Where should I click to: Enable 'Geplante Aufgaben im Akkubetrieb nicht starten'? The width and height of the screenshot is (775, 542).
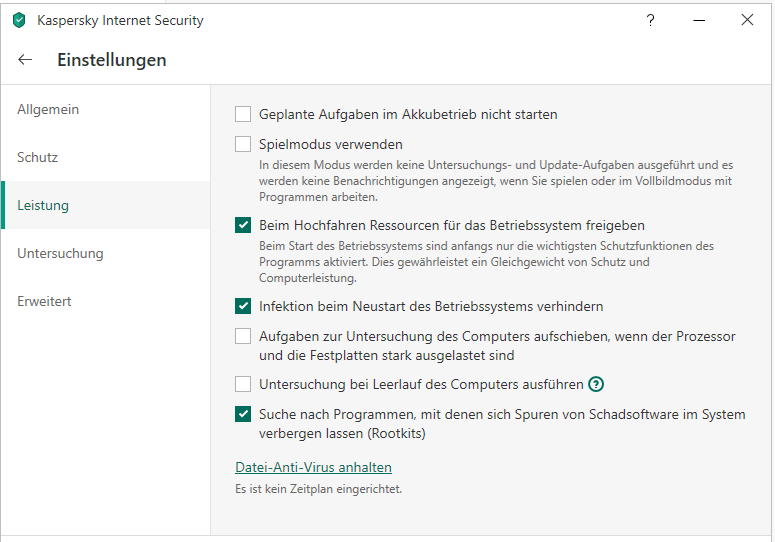(243, 114)
